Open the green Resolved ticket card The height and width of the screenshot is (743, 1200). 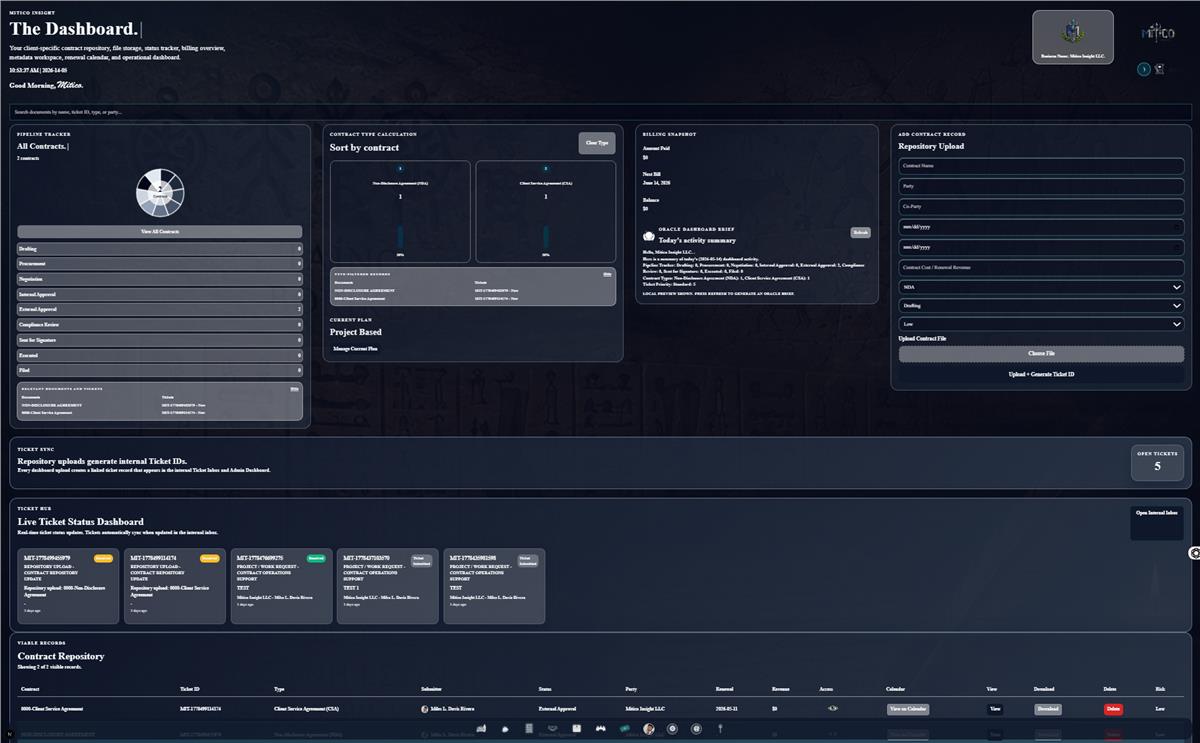coord(281,586)
